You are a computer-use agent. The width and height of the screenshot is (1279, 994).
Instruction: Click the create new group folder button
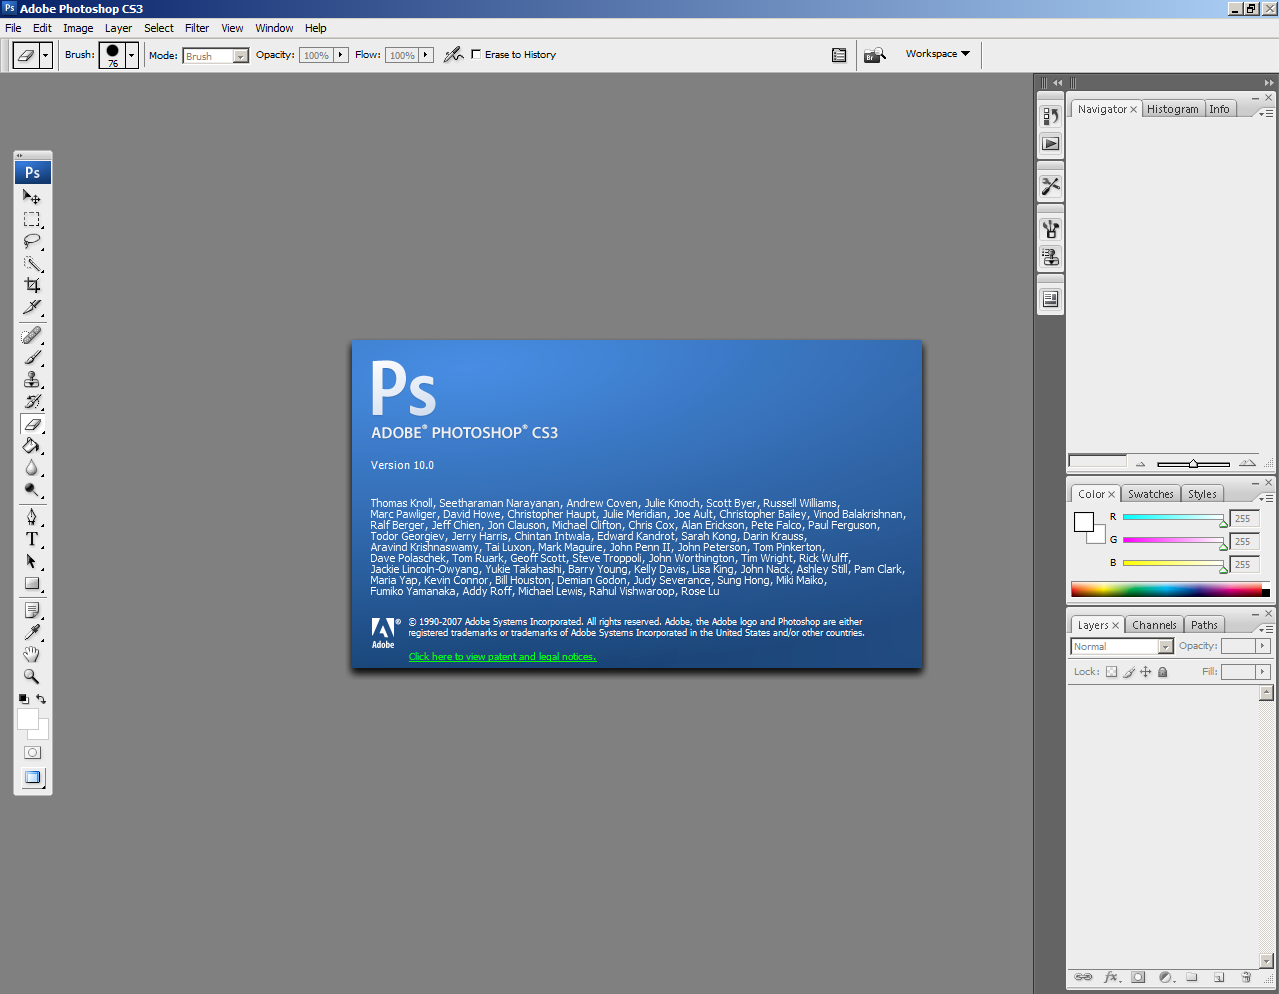(x=1192, y=977)
